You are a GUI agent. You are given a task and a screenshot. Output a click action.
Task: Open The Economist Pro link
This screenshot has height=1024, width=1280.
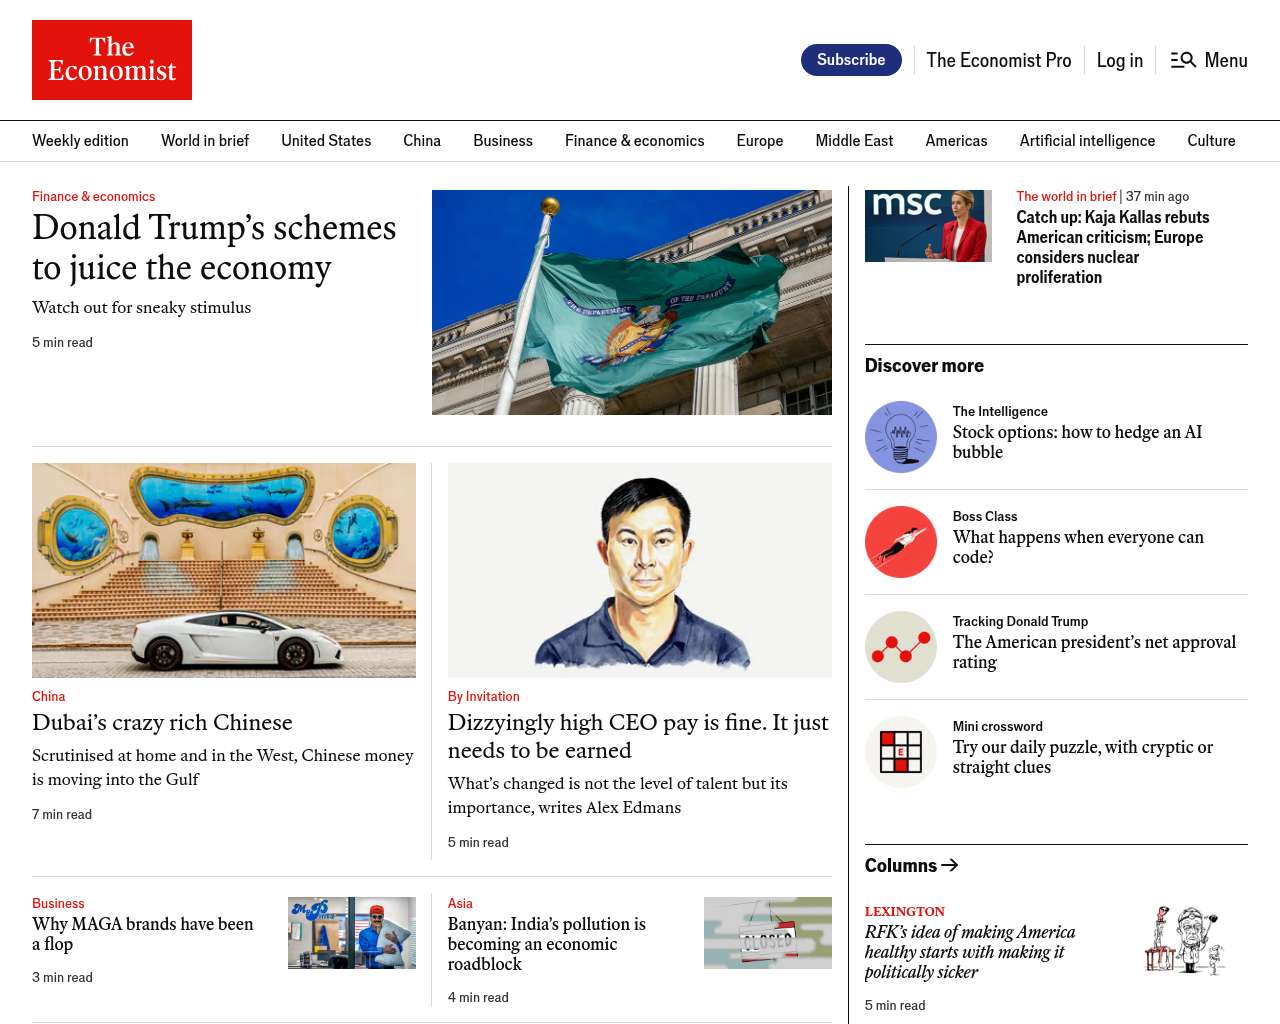(x=998, y=60)
